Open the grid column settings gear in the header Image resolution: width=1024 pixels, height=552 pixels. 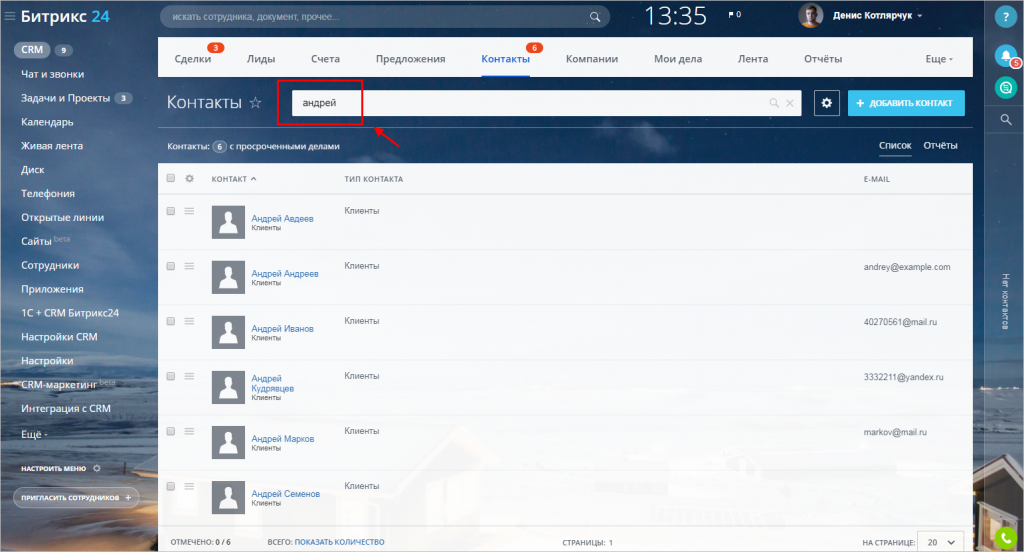click(189, 178)
